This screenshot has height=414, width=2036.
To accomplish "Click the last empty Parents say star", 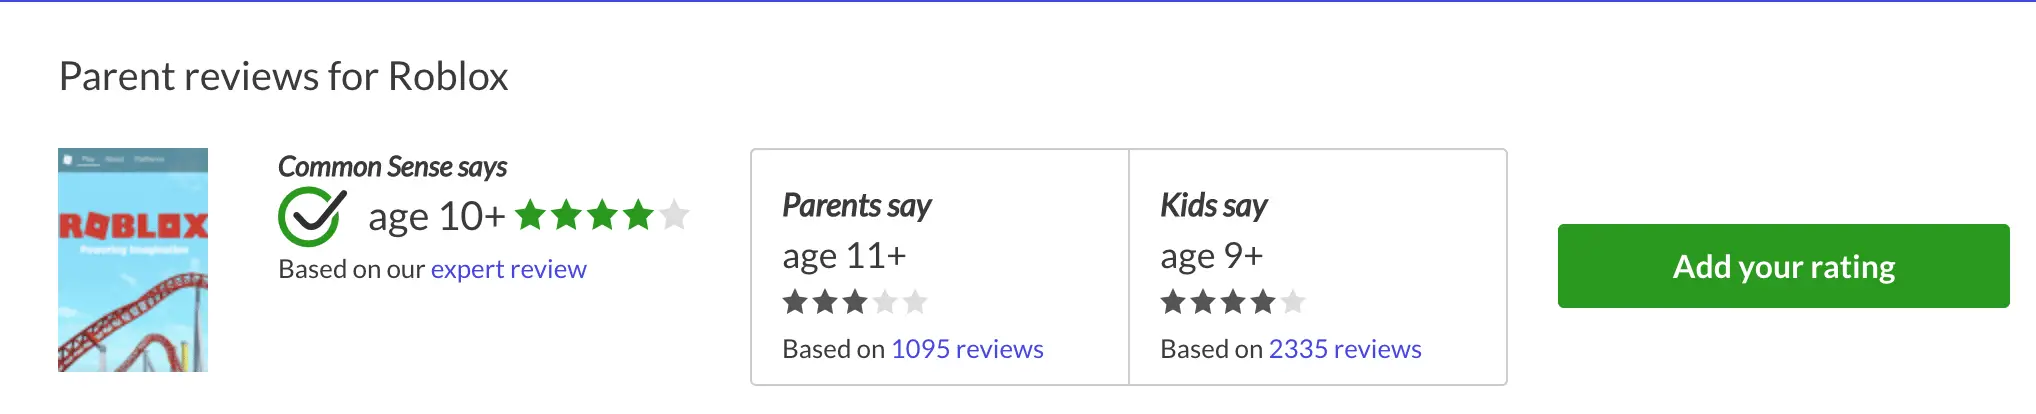I will [x=915, y=302].
